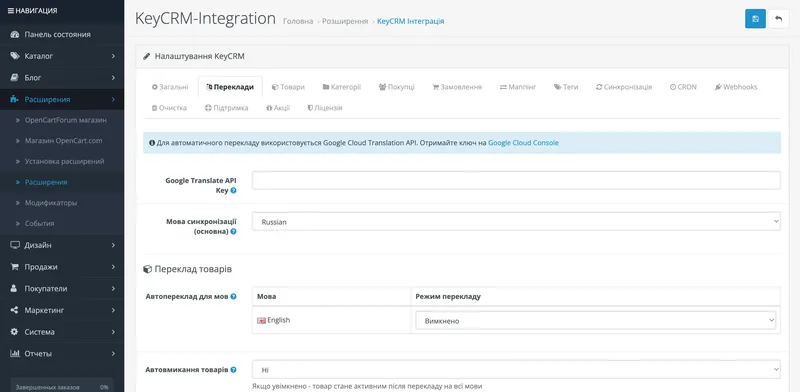
Task: Click the back arrow button
Action: pyautogui.click(x=779, y=19)
